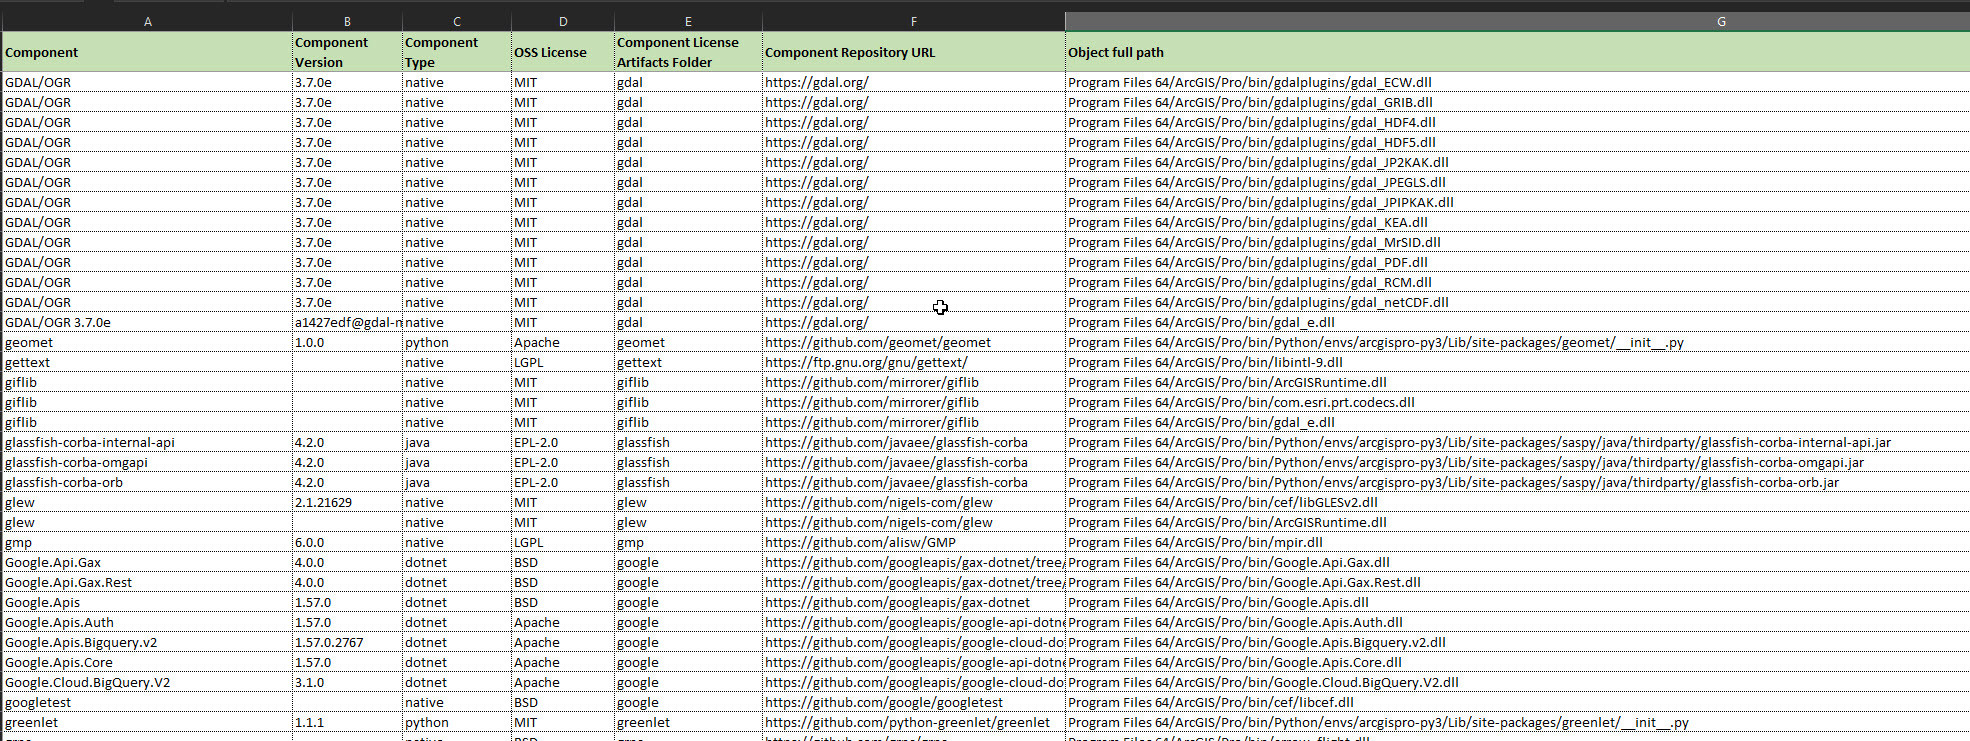The image size is (1970, 741).
Task: Select the glew version '2.1.21629' cell
Action: [347, 502]
